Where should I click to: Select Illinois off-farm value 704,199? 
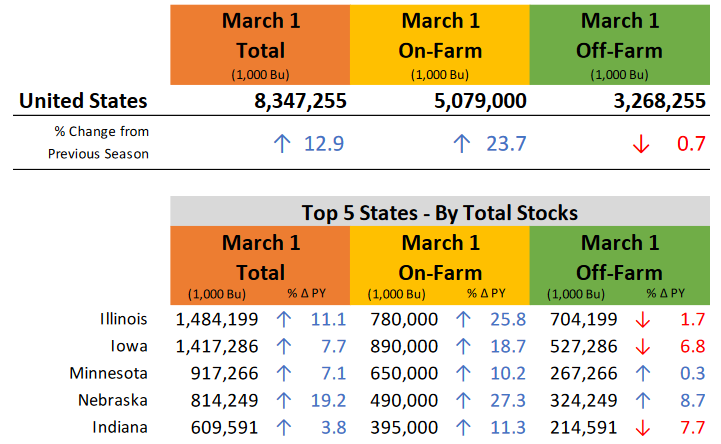coord(584,319)
